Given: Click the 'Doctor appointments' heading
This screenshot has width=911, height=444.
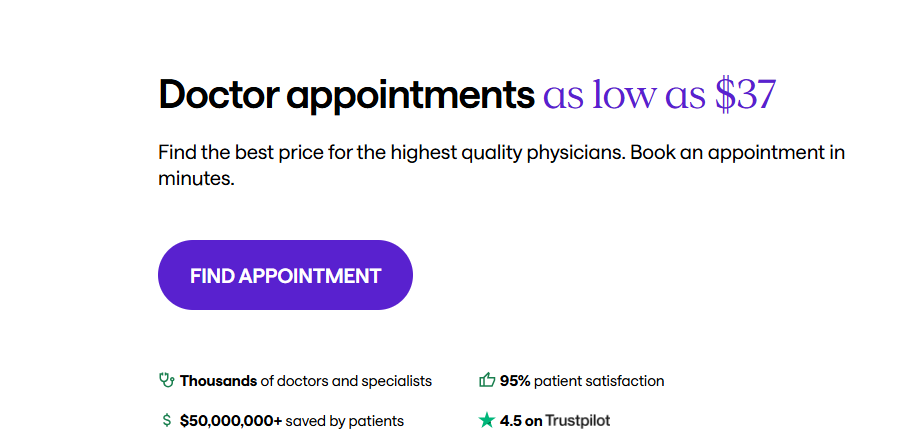Looking at the screenshot, I should [346, 95].
